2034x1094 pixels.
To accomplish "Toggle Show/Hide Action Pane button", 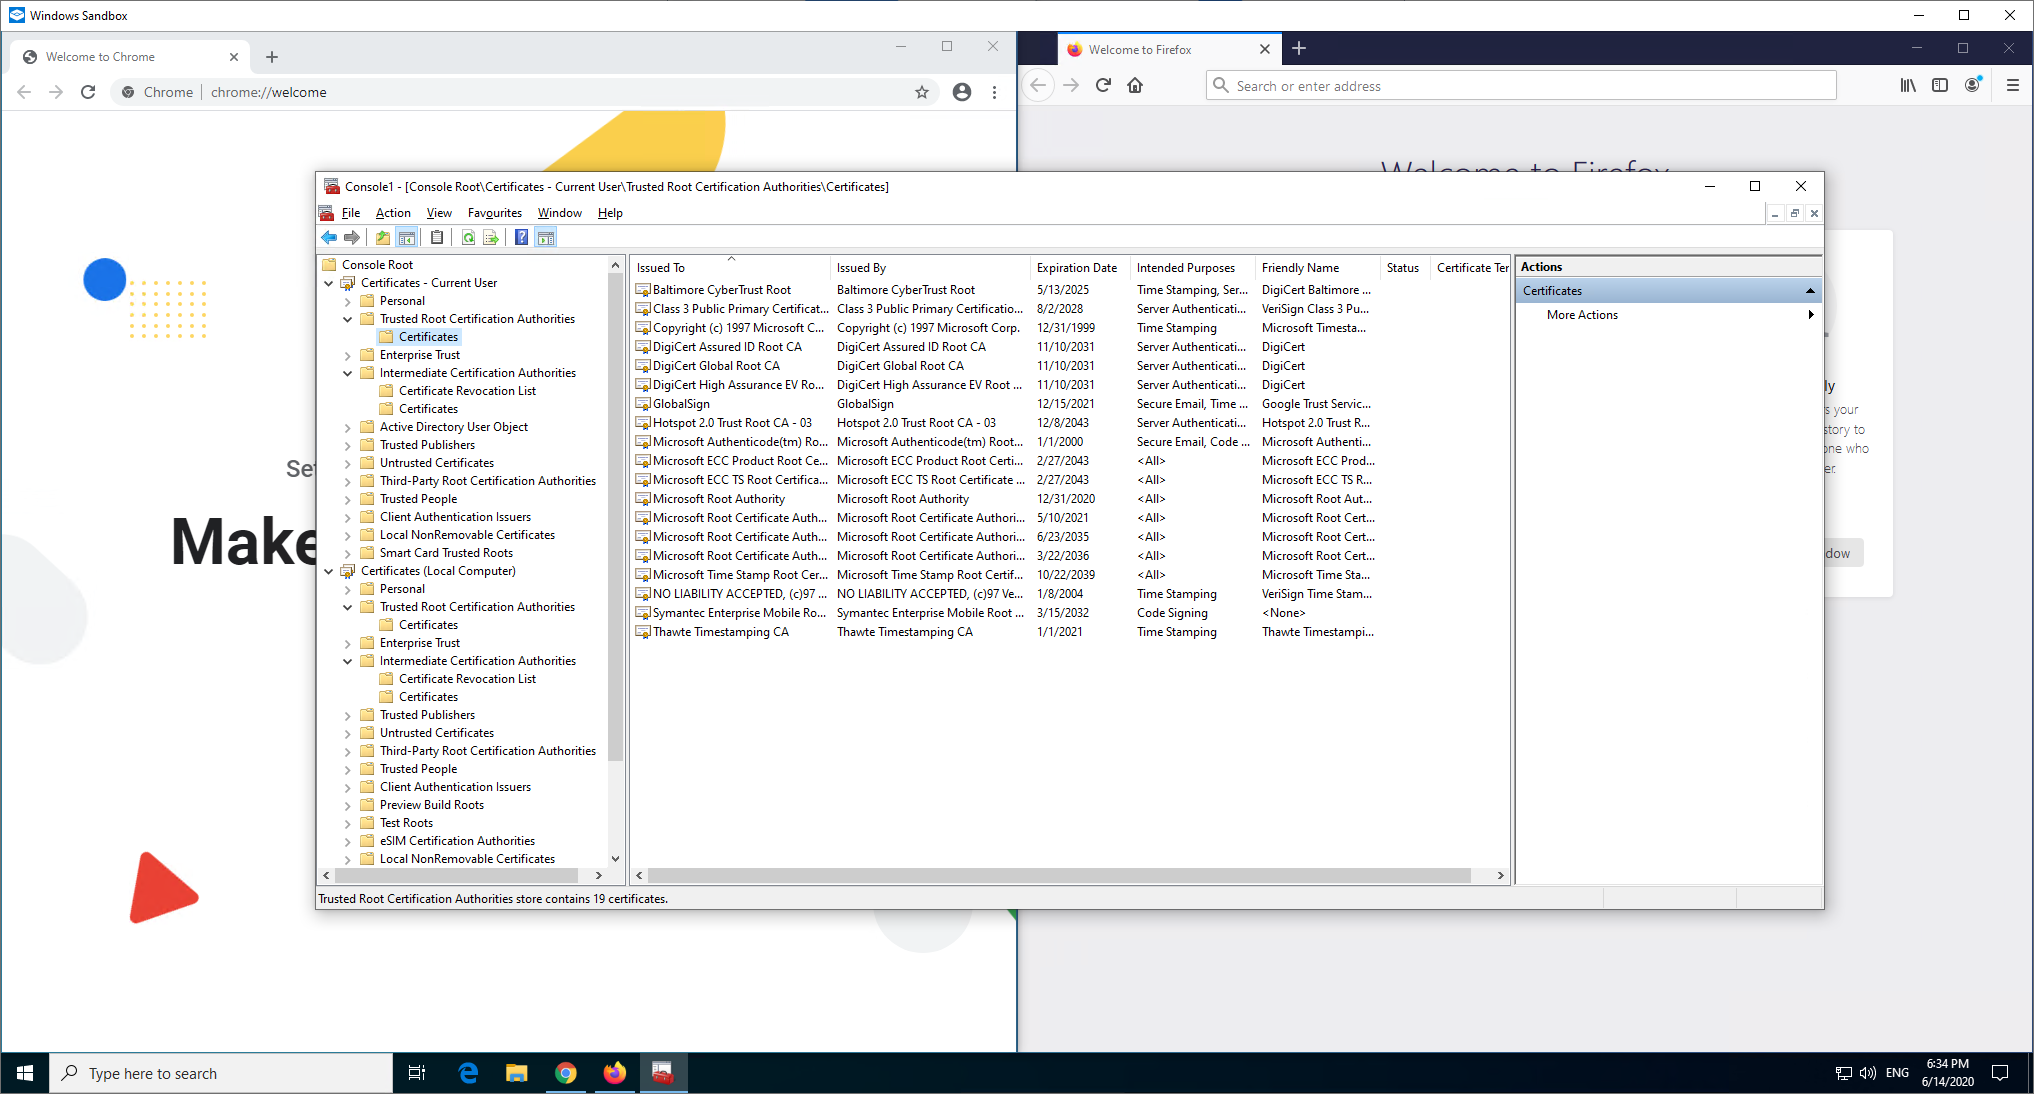I will click(x=545, y=238).
